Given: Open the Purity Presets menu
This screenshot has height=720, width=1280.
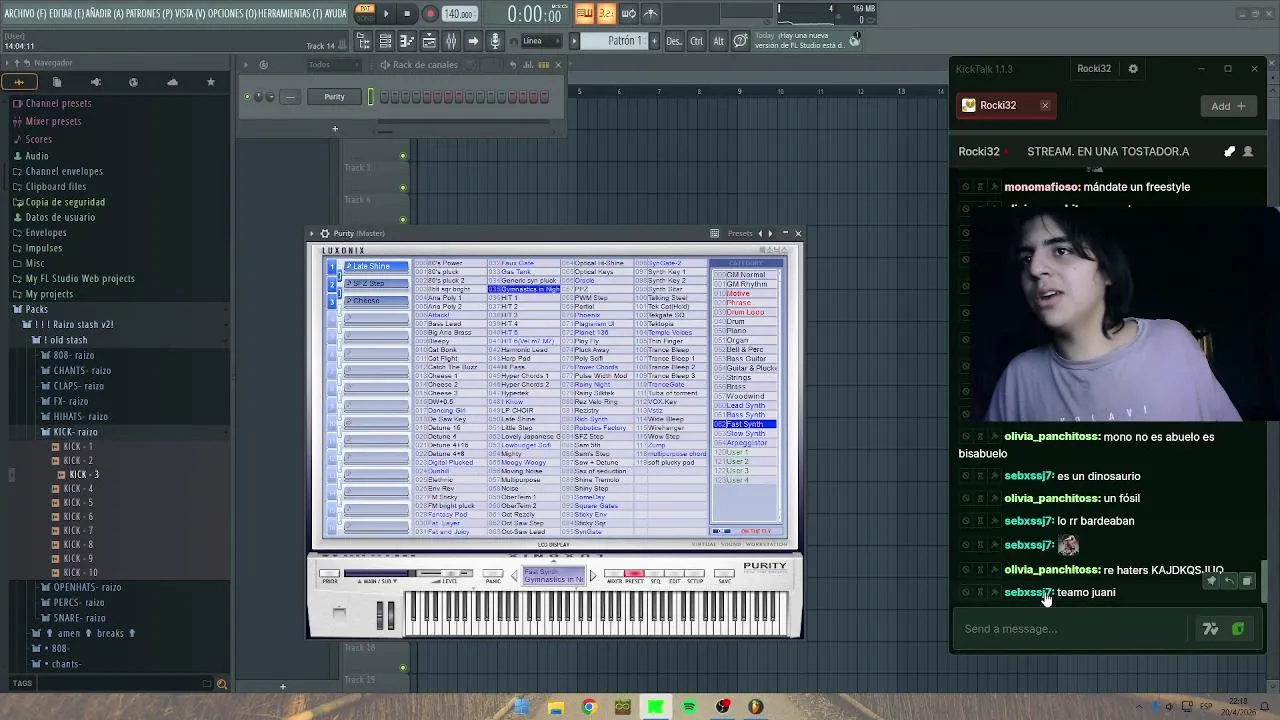Looking at the screenshot, I should (x=740, y=233).
